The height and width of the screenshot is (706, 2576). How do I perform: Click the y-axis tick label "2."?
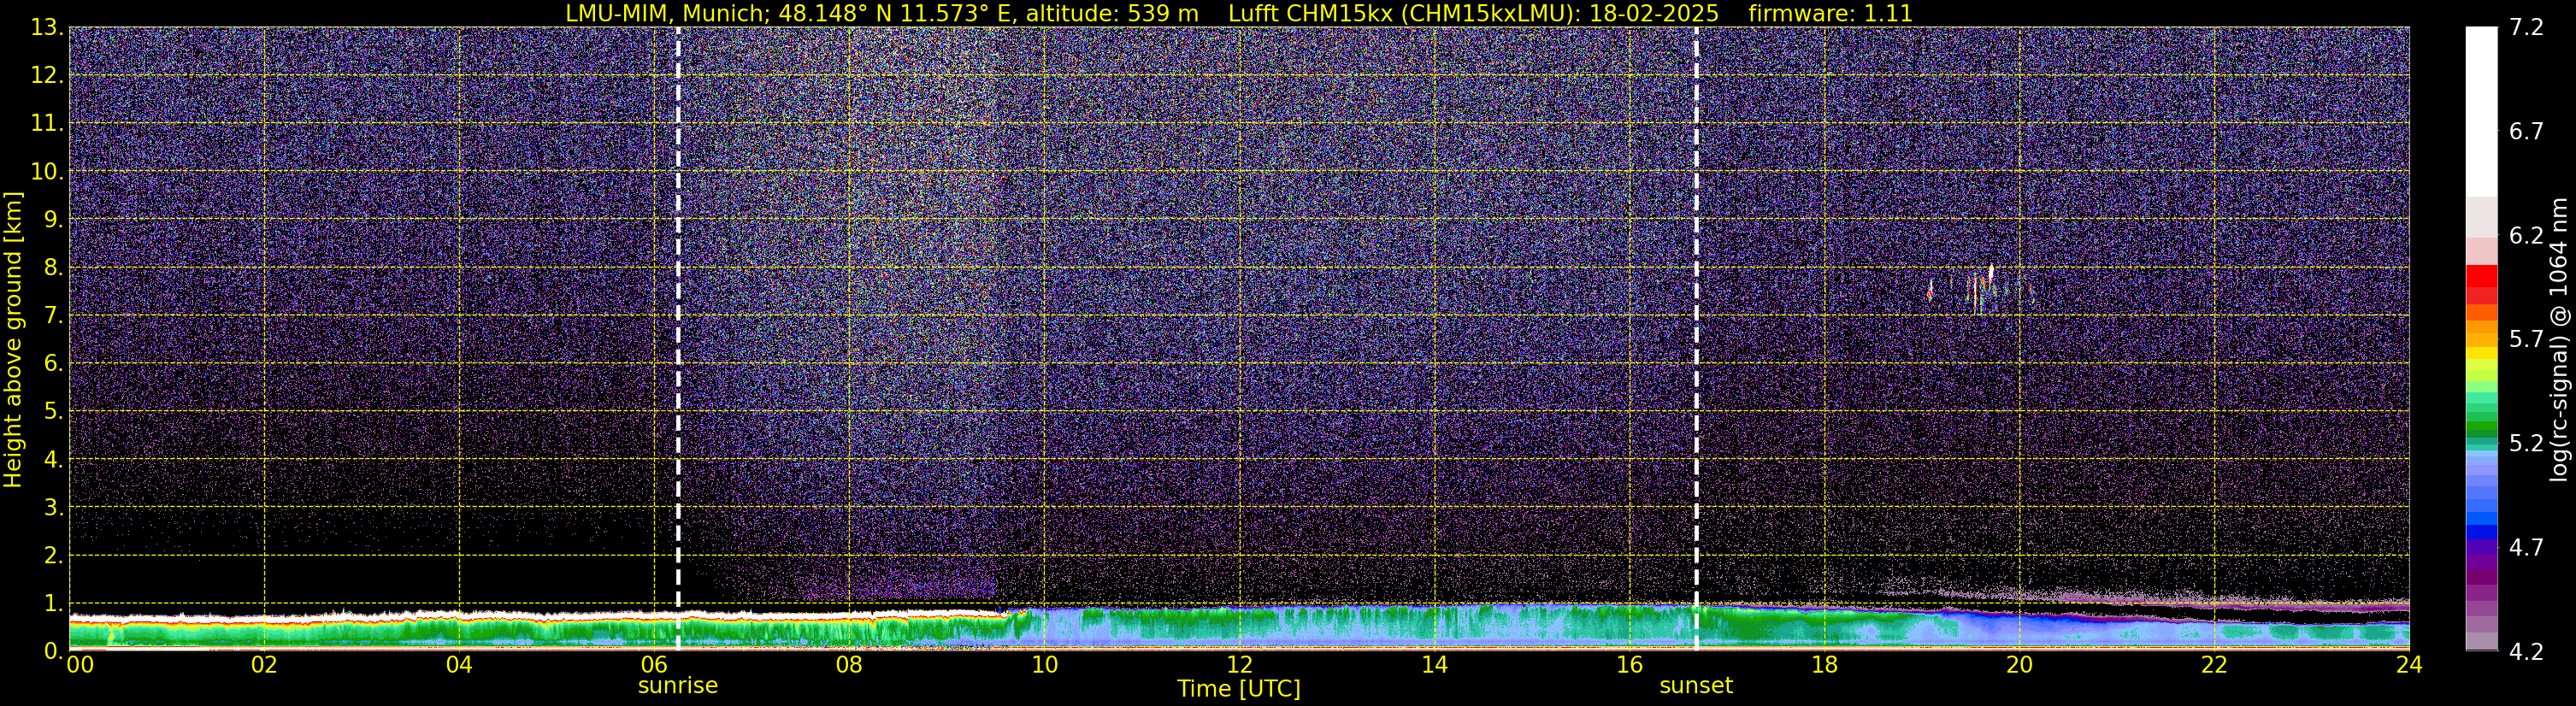pyautogui.click(x=53, y=556)
